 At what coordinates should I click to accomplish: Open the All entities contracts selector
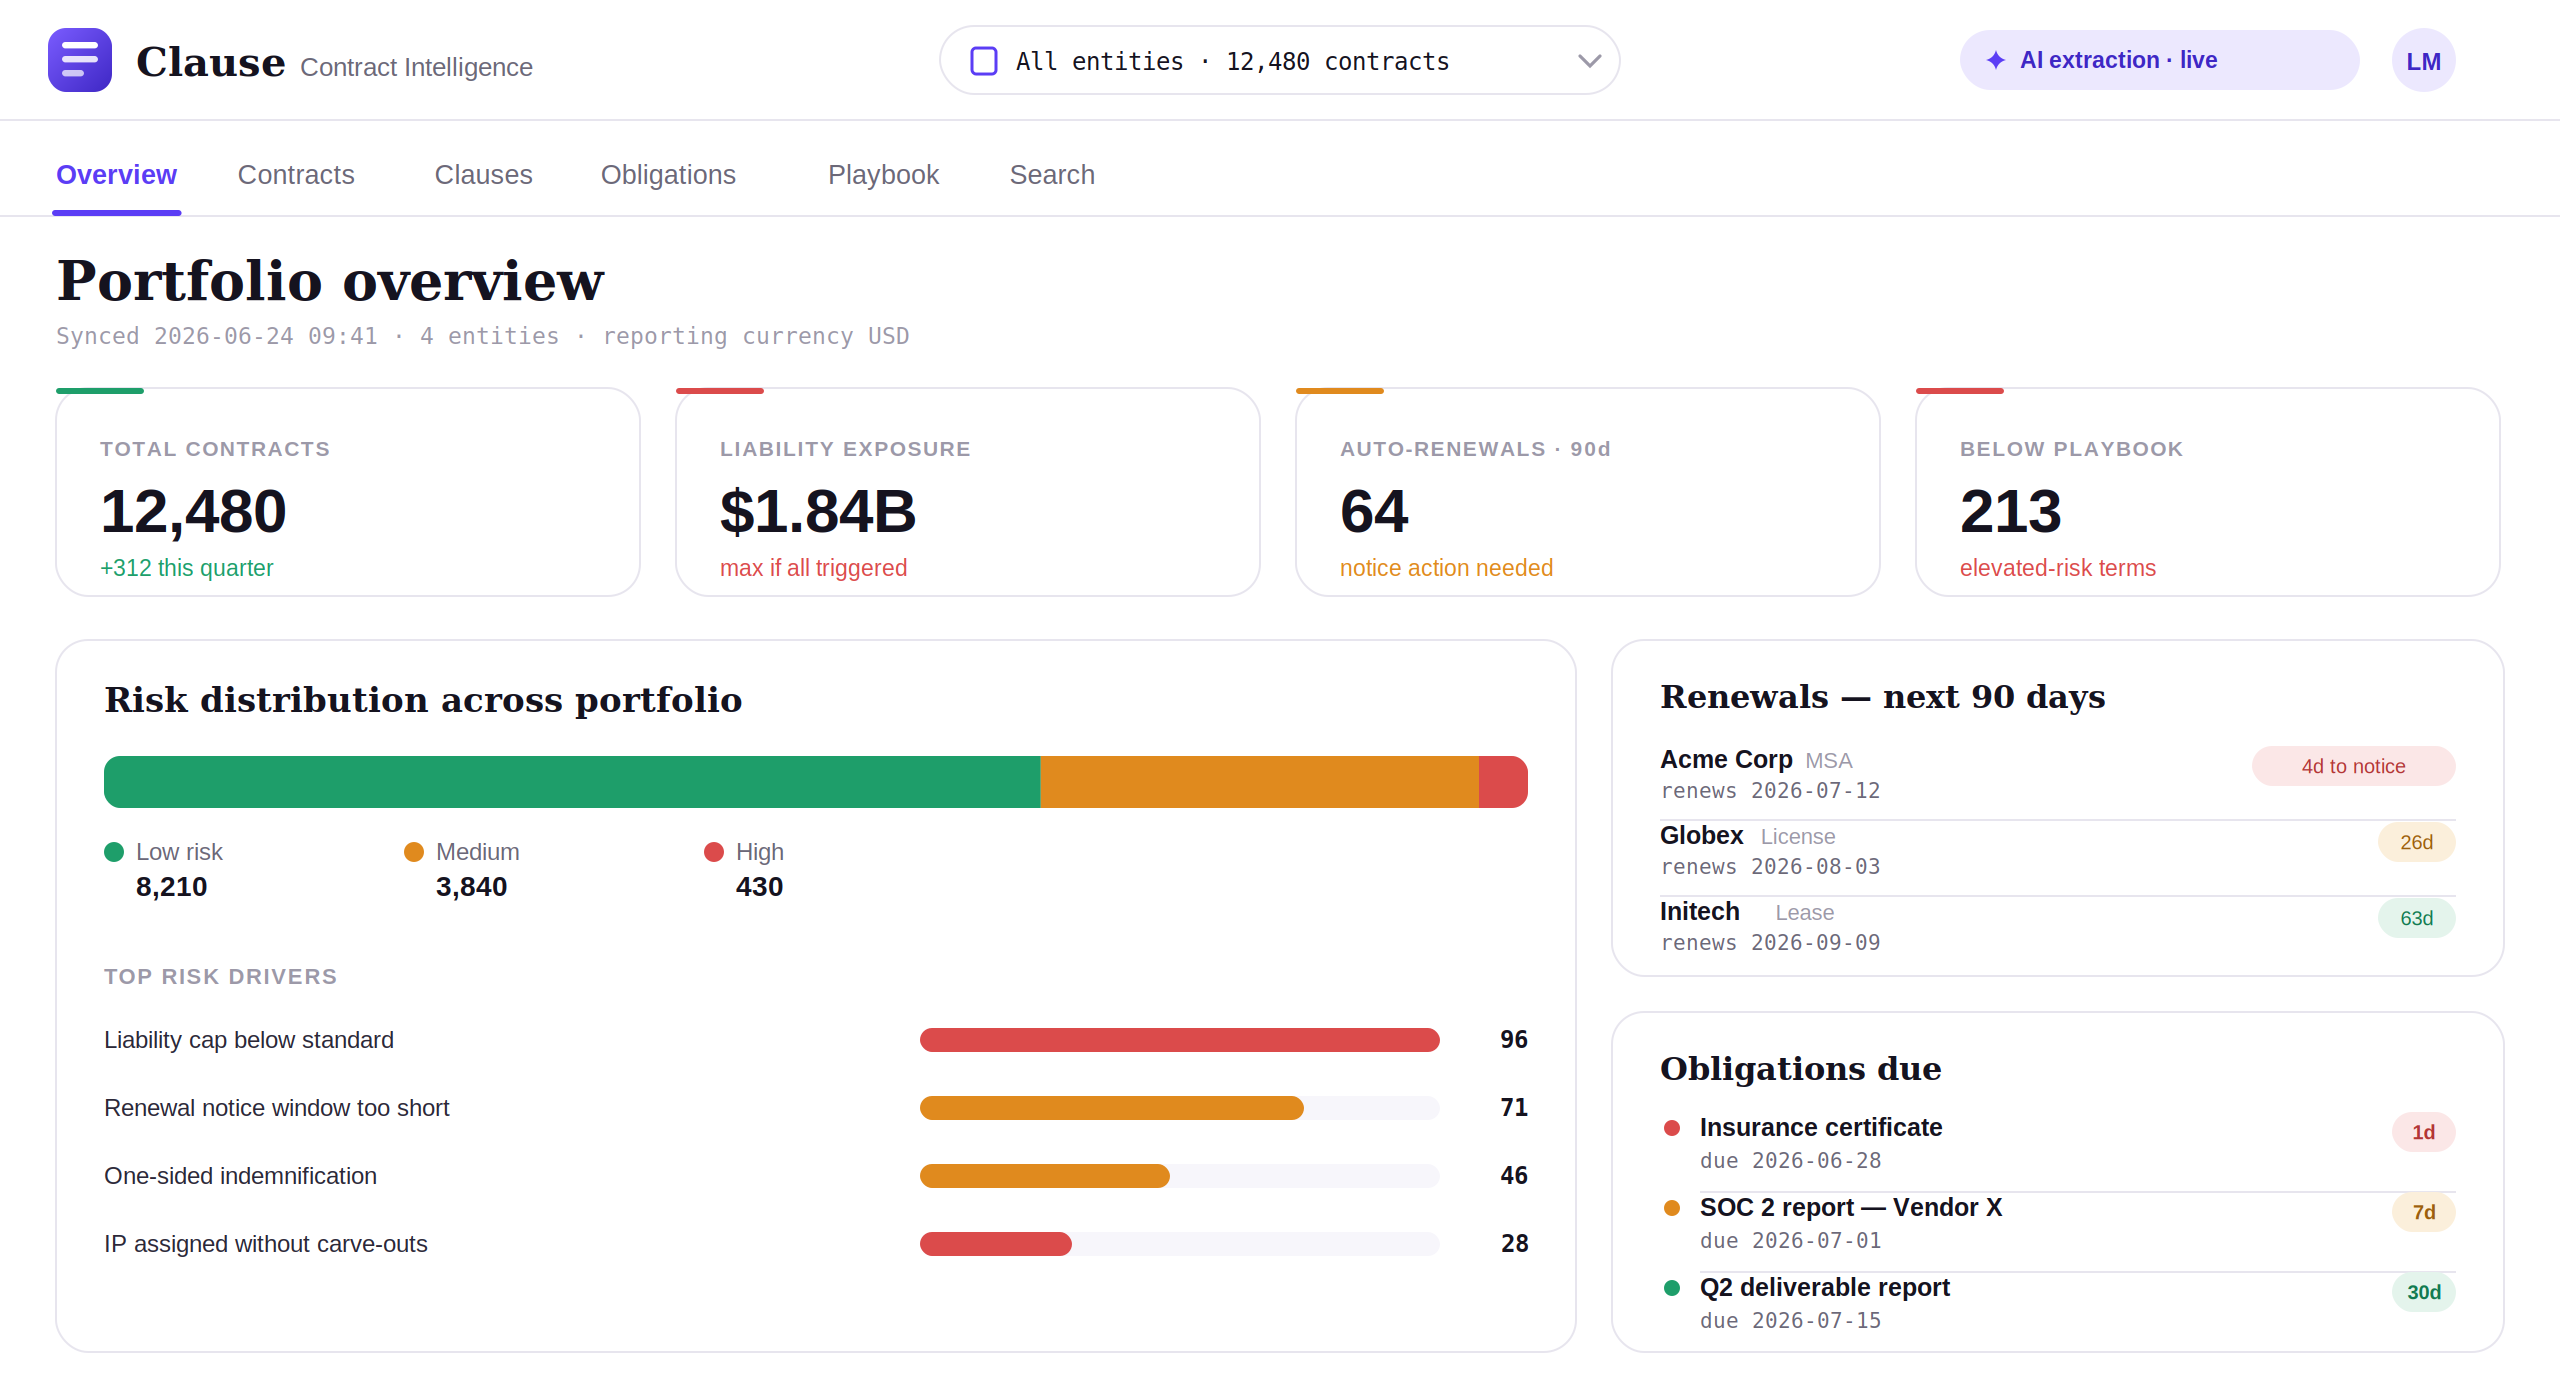1280,60
